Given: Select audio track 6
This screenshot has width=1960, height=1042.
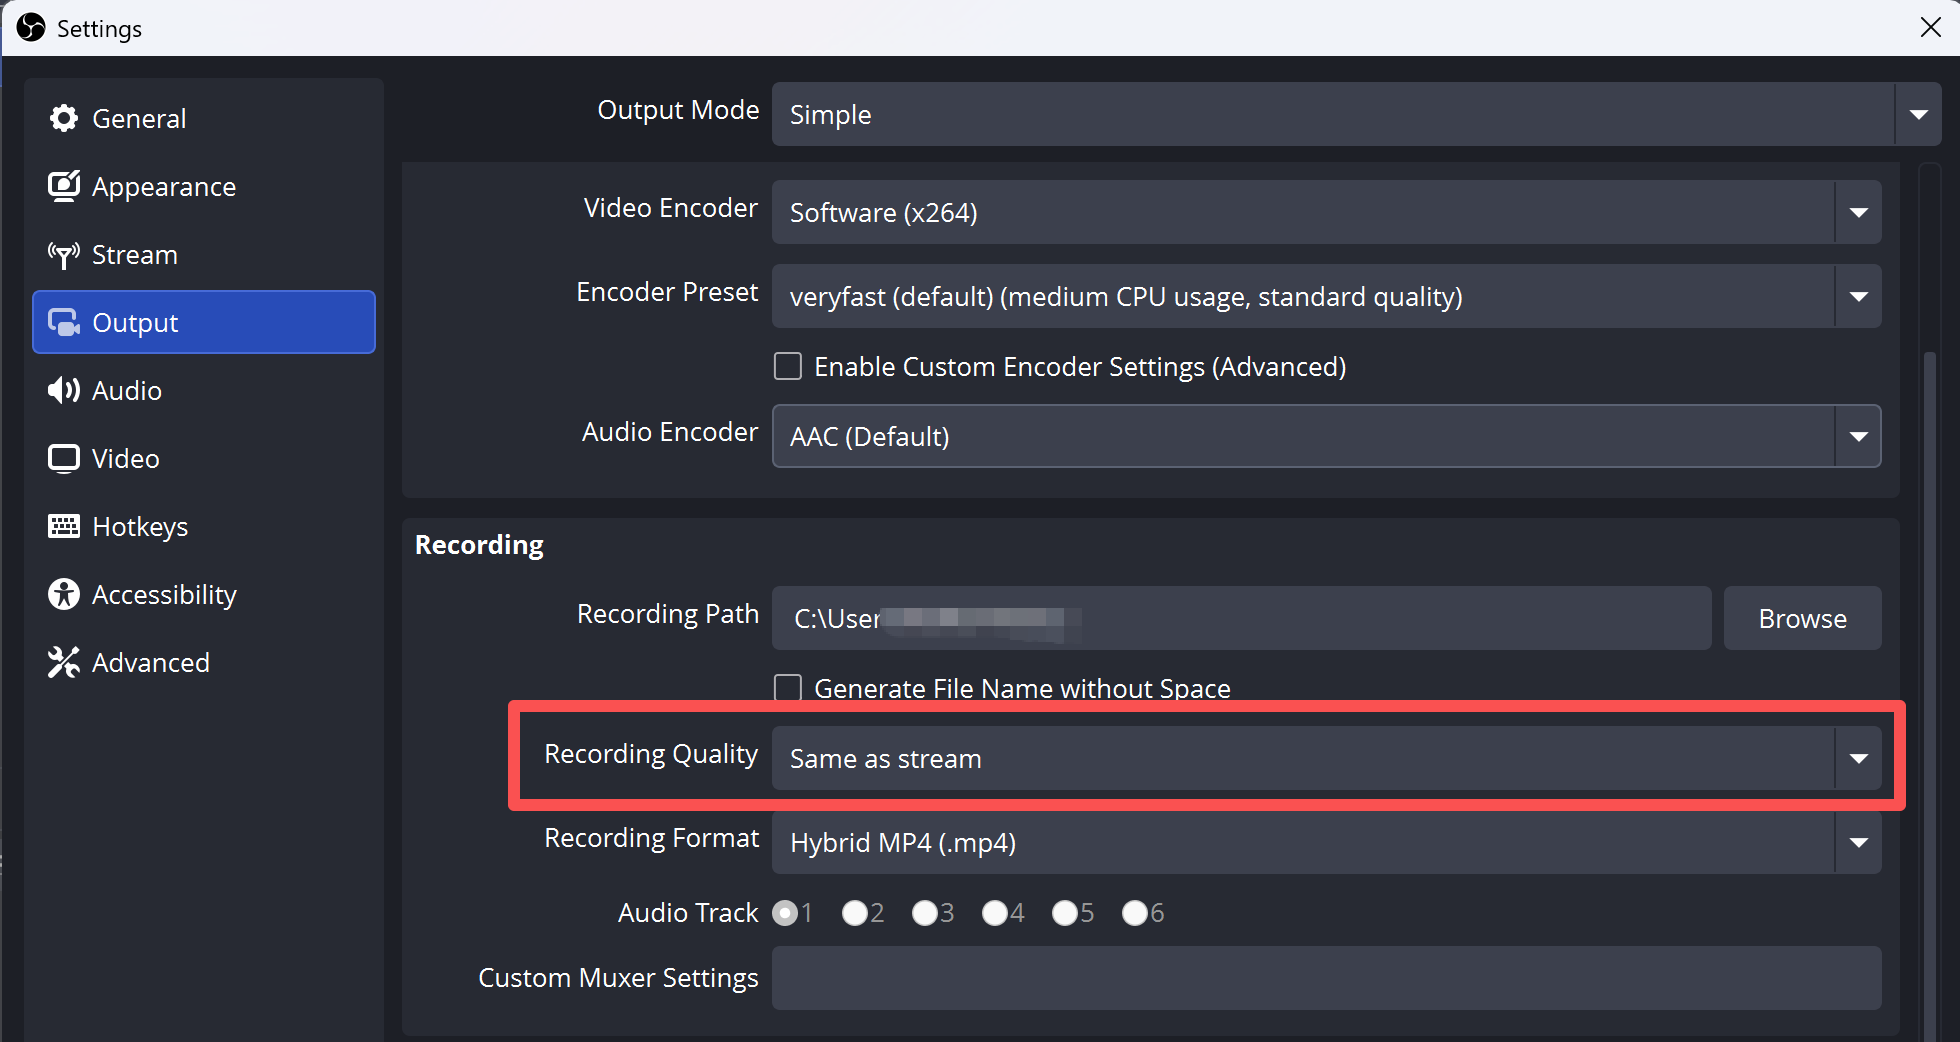Looking at the screenshot, I should coord(1135,912).
